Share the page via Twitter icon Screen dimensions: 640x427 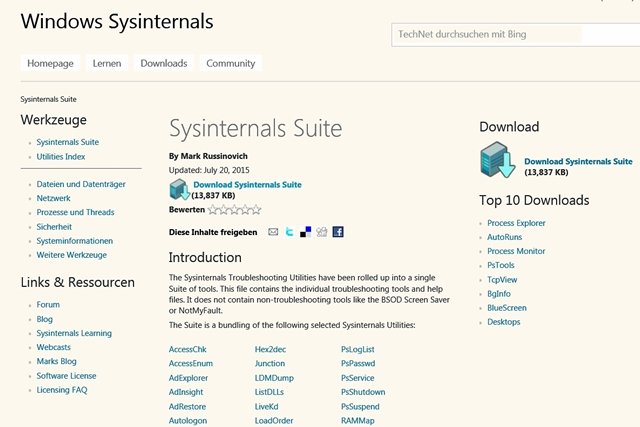[289, 232]
